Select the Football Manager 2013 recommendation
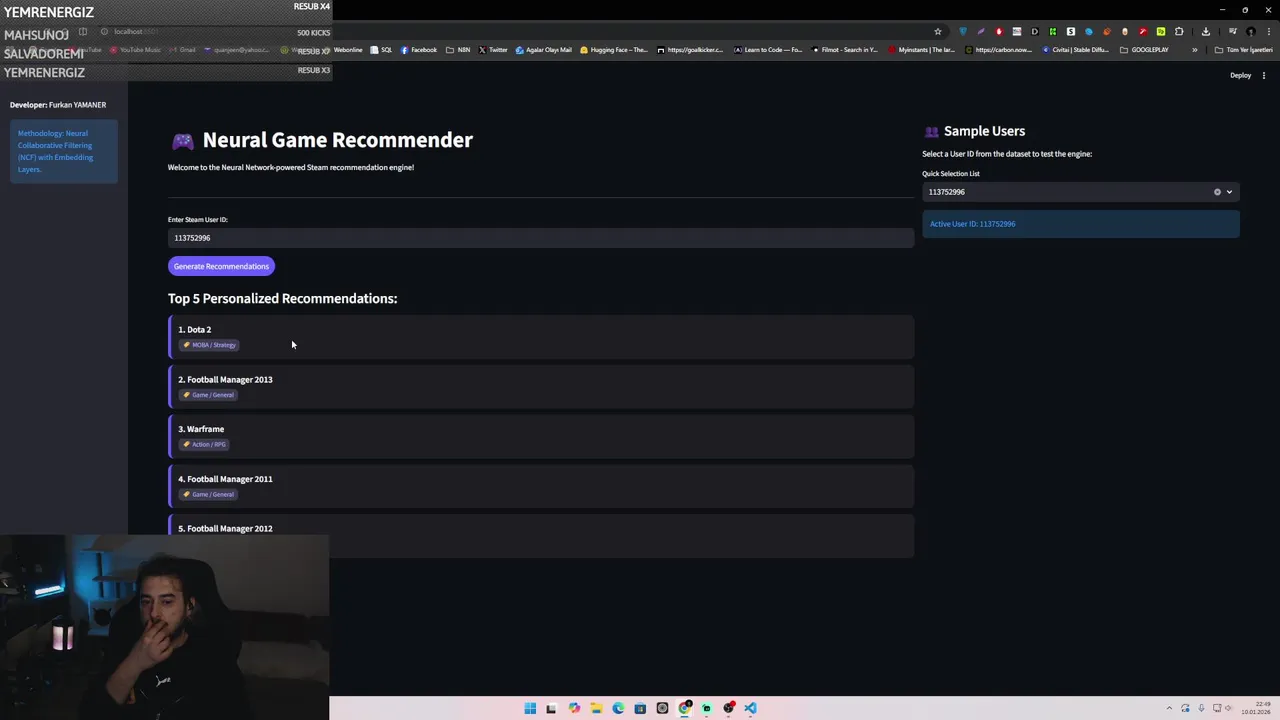Screen dimensions: 1280x720 tap(541, 386)
